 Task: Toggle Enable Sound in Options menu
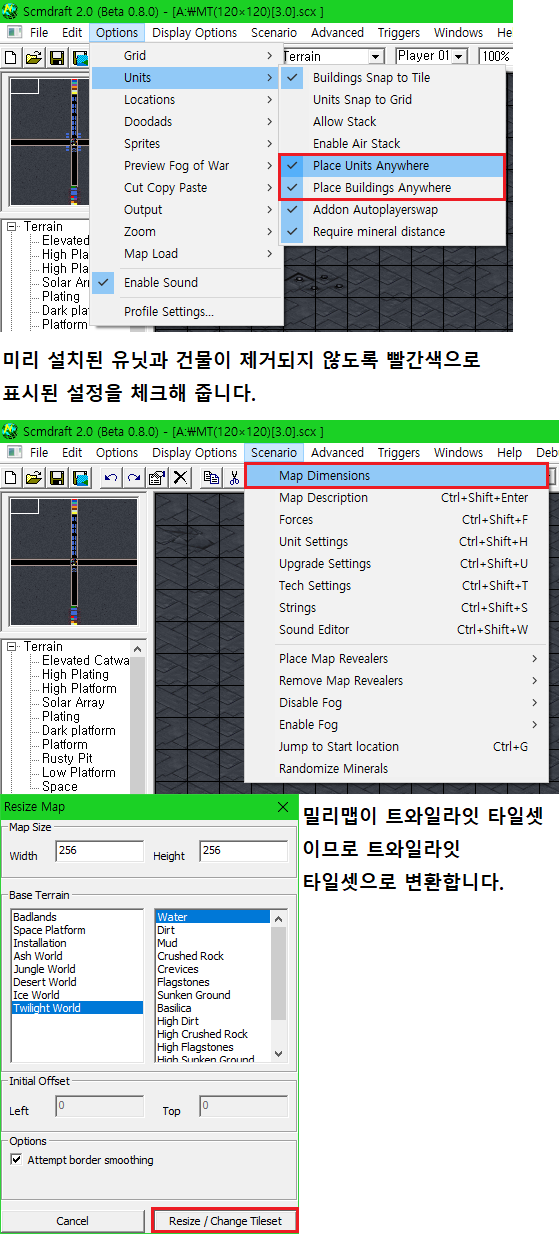pyautogui.click(x=187, y=283)
